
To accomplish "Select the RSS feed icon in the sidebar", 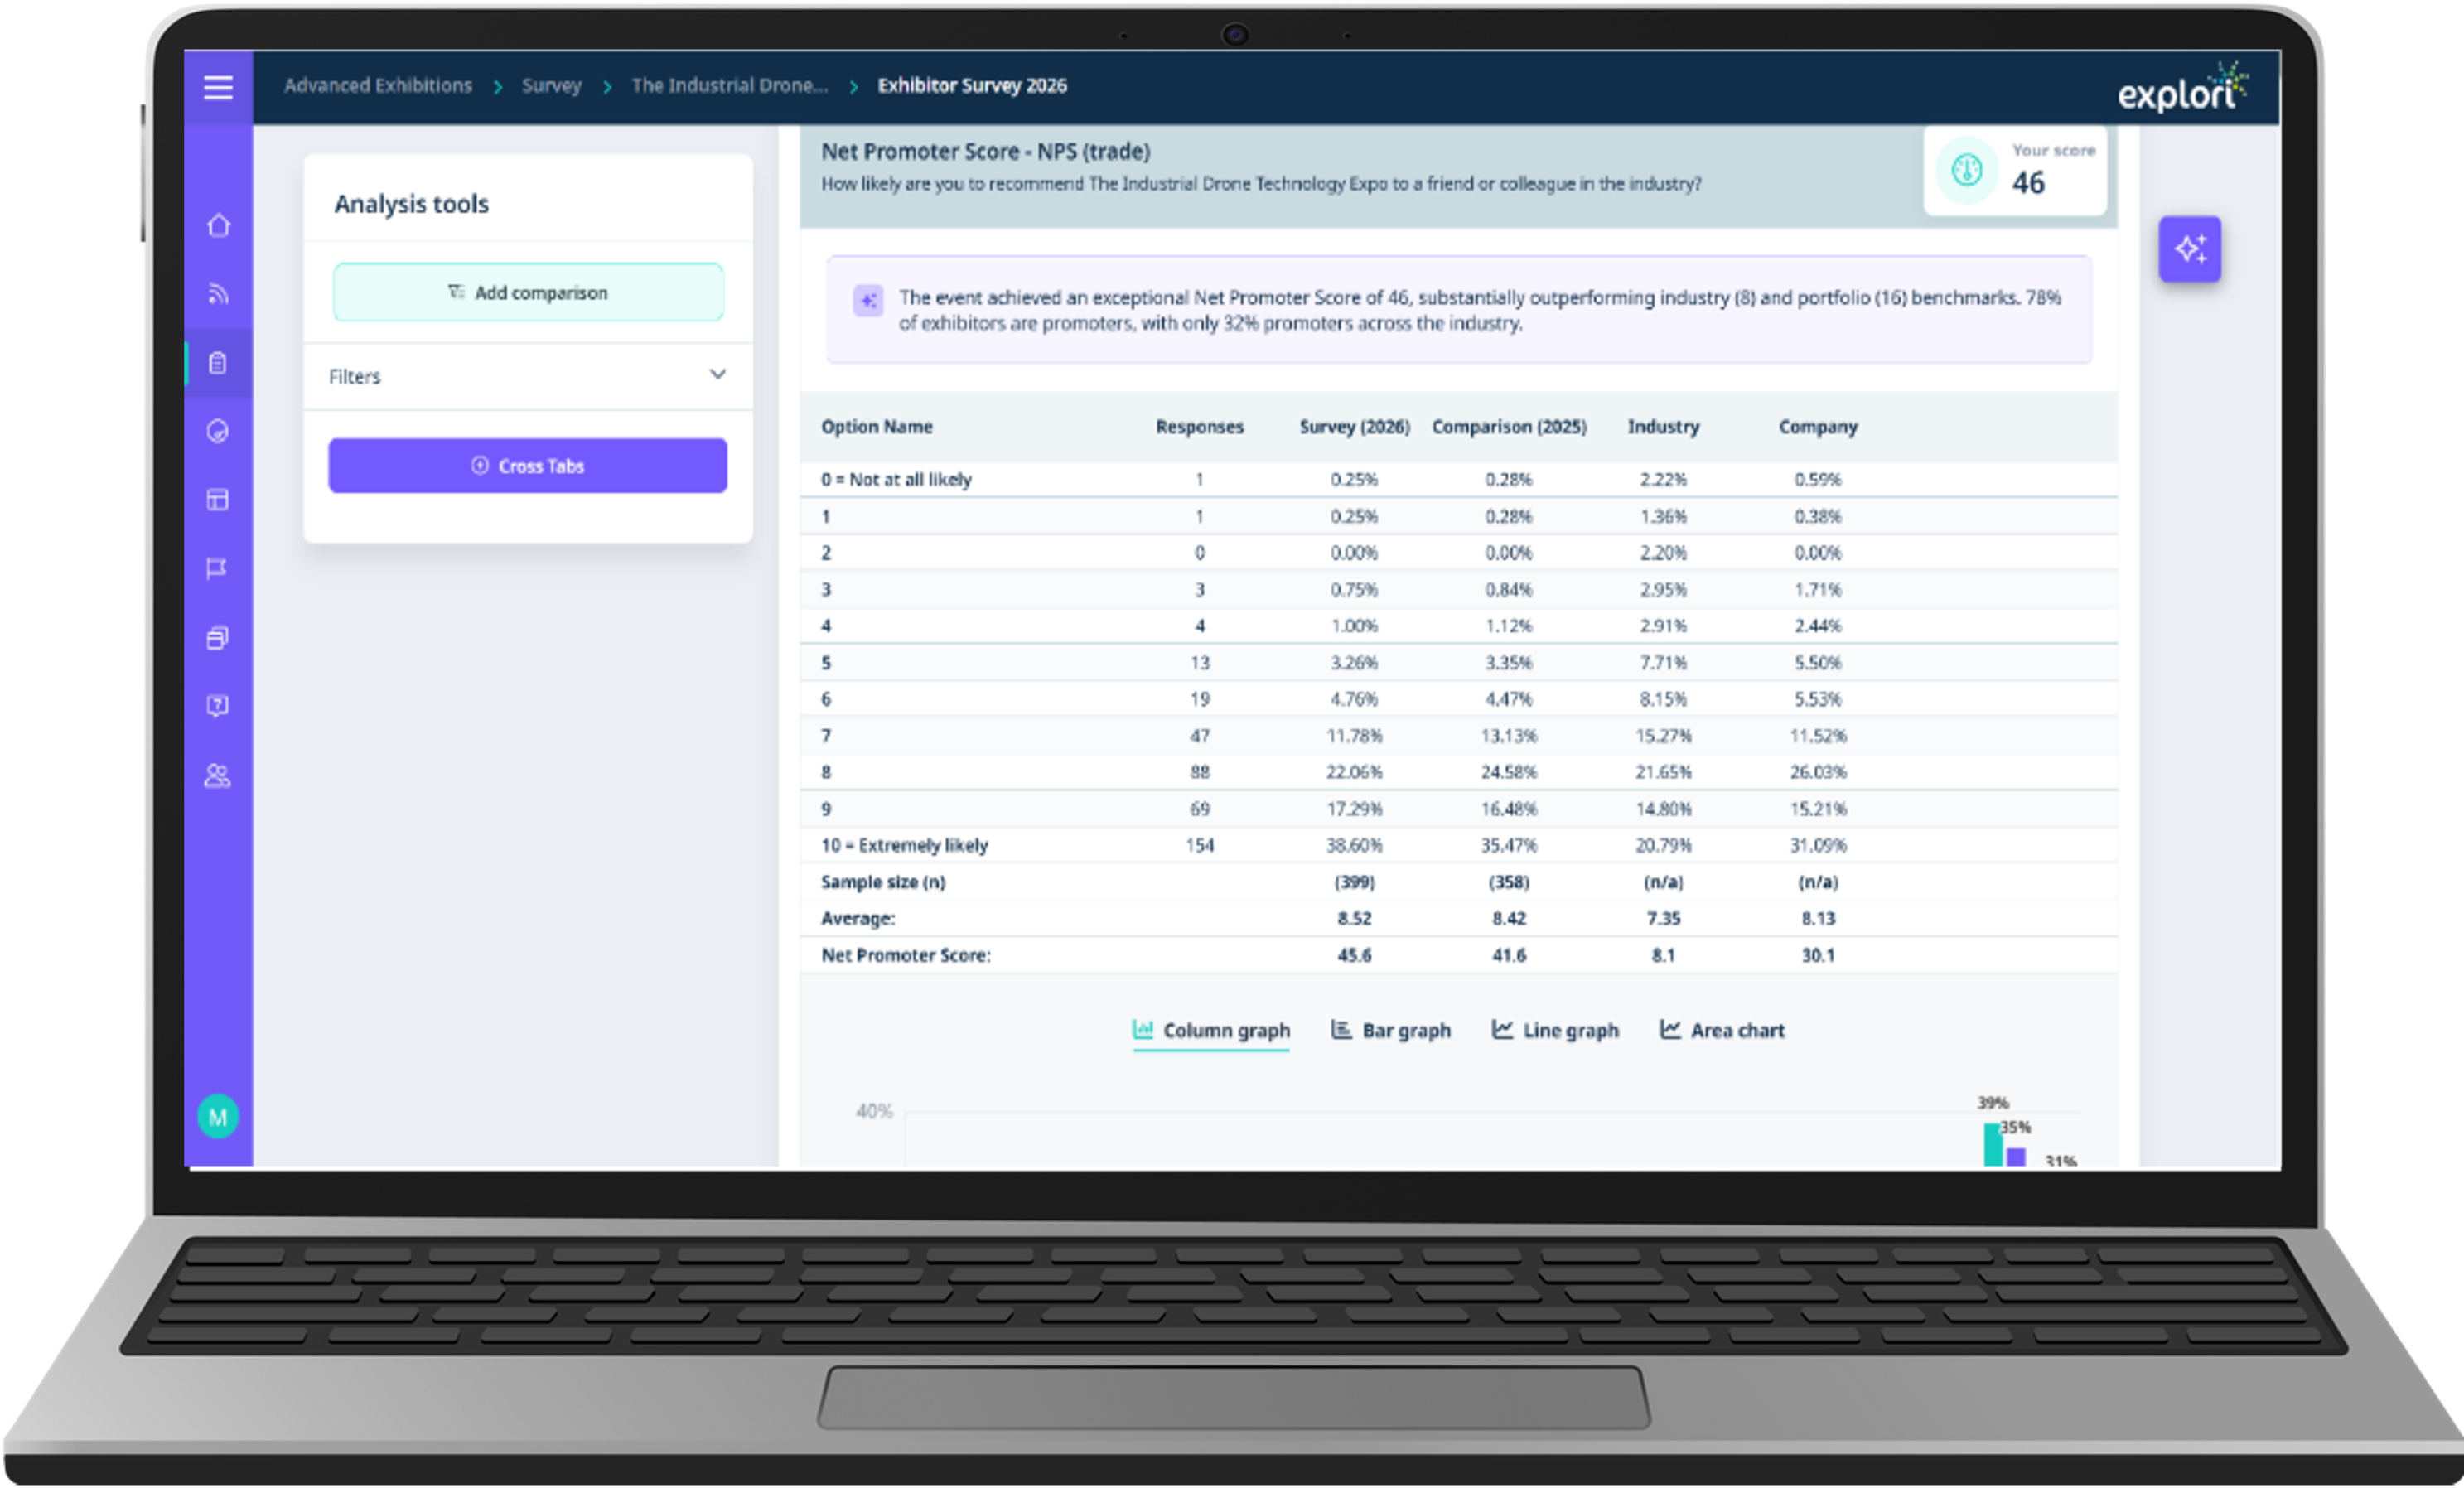I will pos(218,293).
